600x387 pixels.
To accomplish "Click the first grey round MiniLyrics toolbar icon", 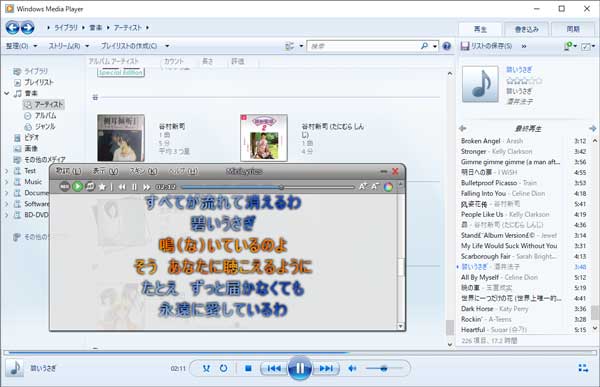I will 65,186.
